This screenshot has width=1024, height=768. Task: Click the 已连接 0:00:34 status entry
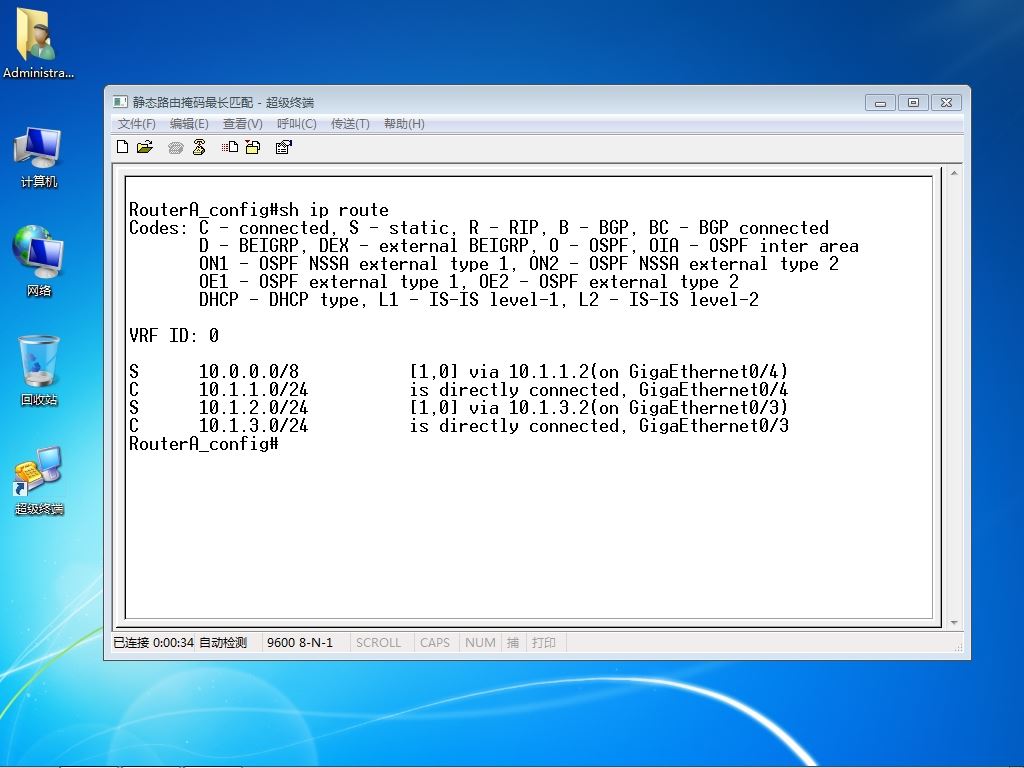(153, 643)
